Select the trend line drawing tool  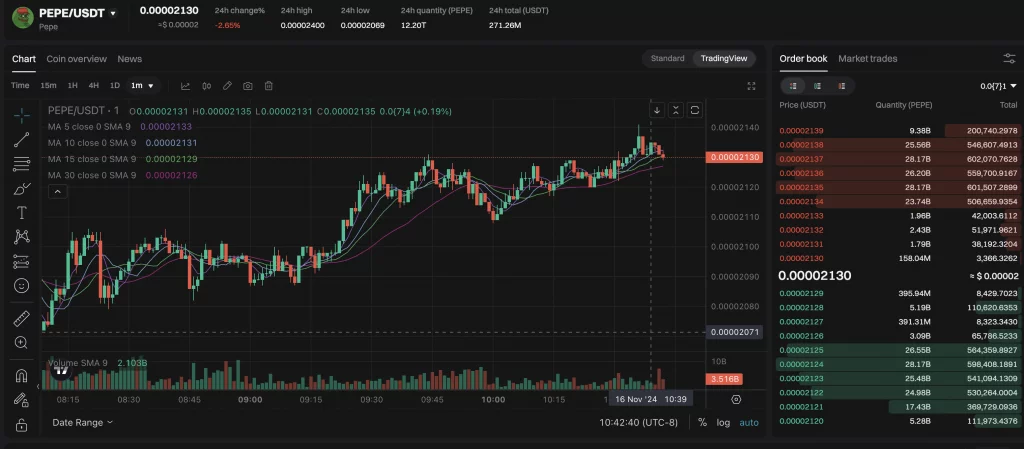tap(22, 139)
